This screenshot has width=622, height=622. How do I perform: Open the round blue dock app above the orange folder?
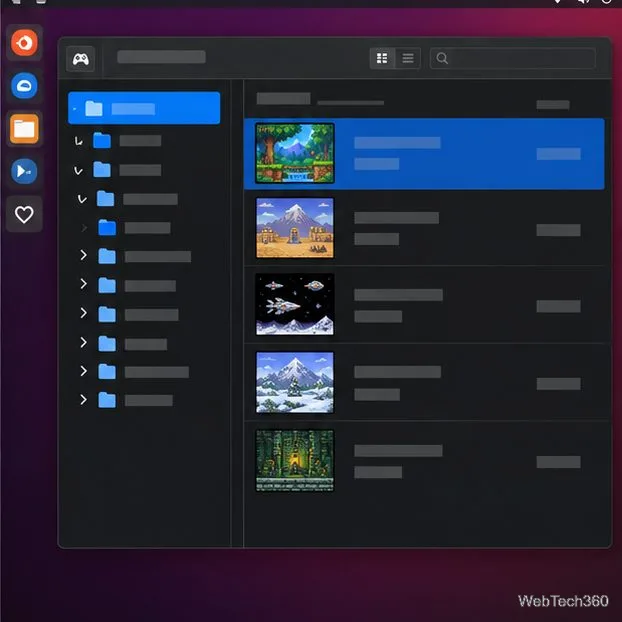pos(24,85)
